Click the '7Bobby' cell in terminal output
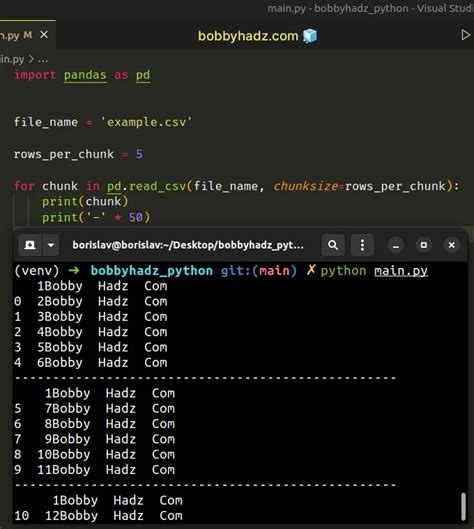Image resolution: width=474 pixels, height=529 pixels. tap(67, 409)
